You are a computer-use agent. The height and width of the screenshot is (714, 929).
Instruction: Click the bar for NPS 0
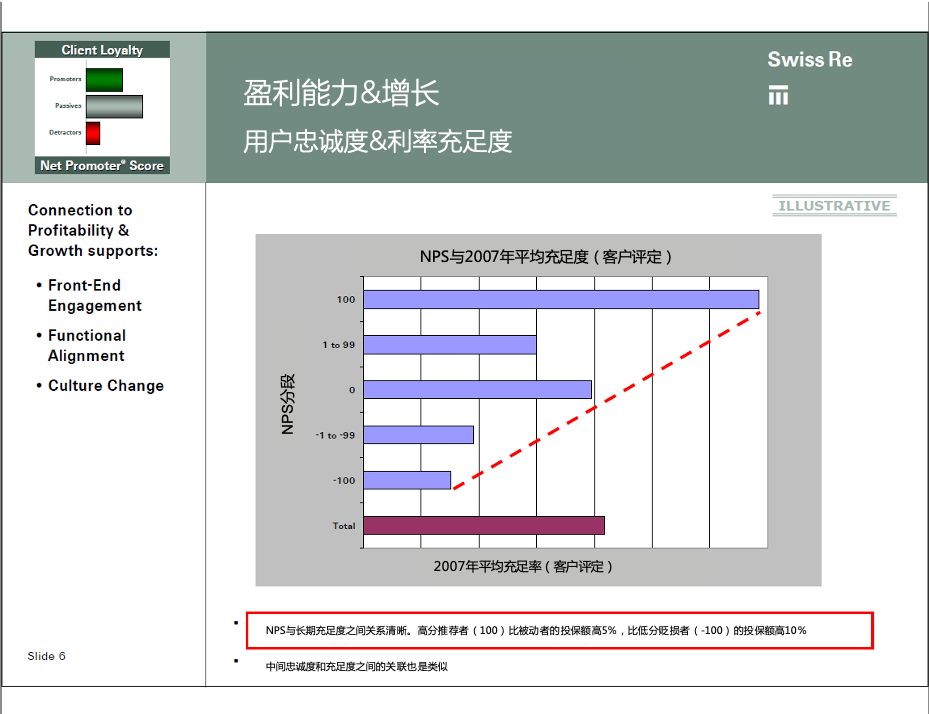[x=477, y=390]
